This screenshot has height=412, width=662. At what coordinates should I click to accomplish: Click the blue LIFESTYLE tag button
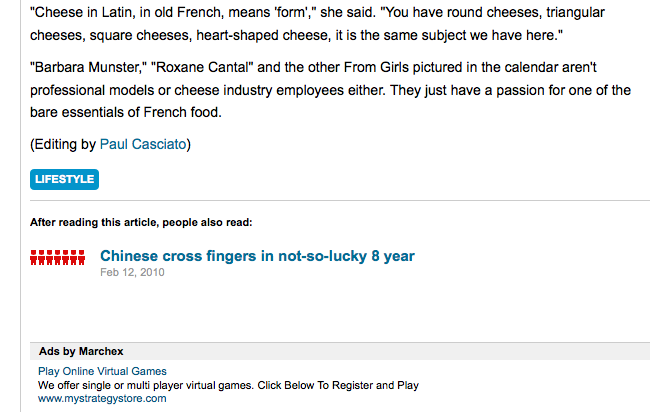click(64, 180)
